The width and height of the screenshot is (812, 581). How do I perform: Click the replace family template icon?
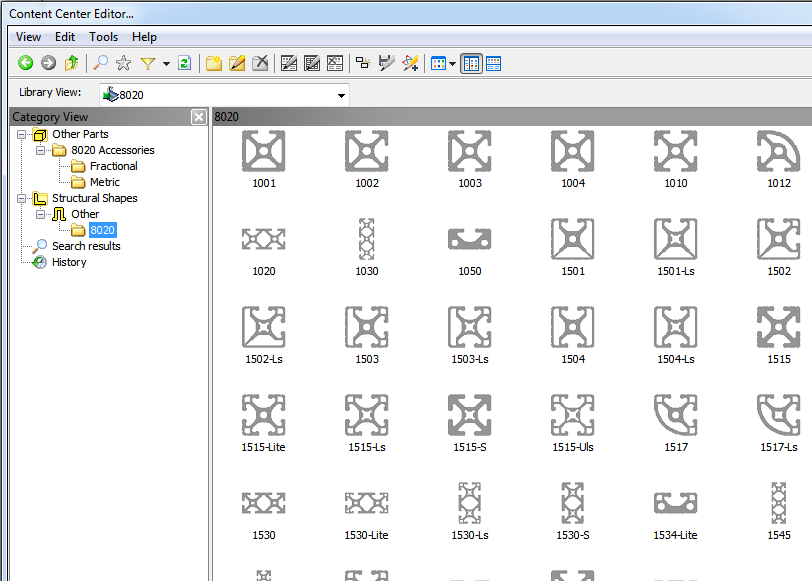point(363,63)
